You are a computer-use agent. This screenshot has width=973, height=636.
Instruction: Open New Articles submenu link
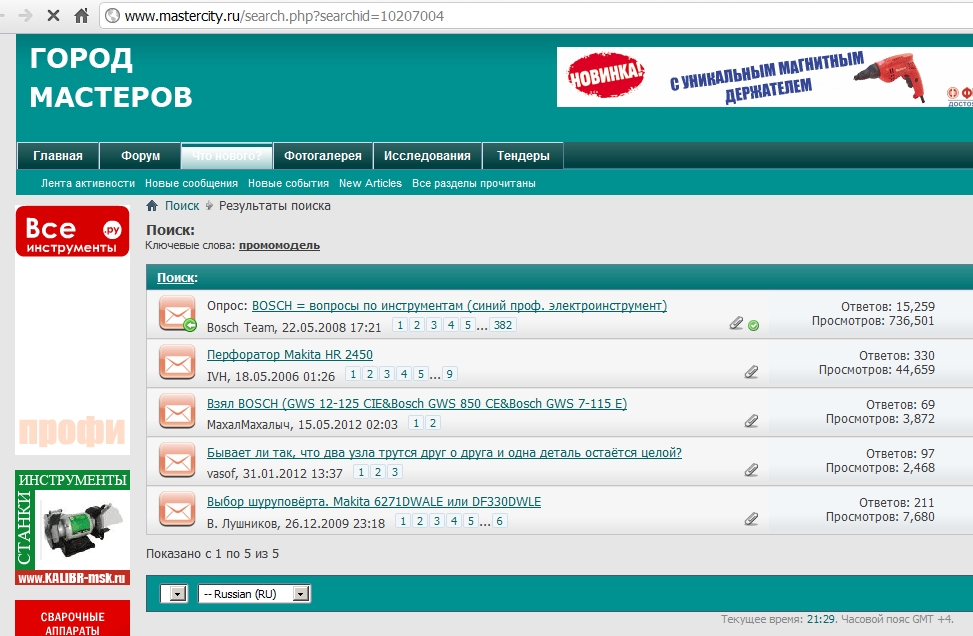click(x=370, y=183)
